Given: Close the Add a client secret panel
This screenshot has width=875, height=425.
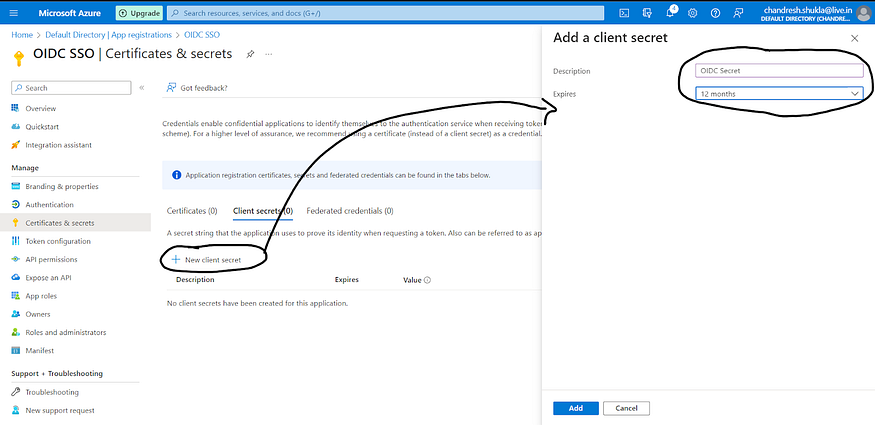Looking at the screenshot, I should 854,38.
